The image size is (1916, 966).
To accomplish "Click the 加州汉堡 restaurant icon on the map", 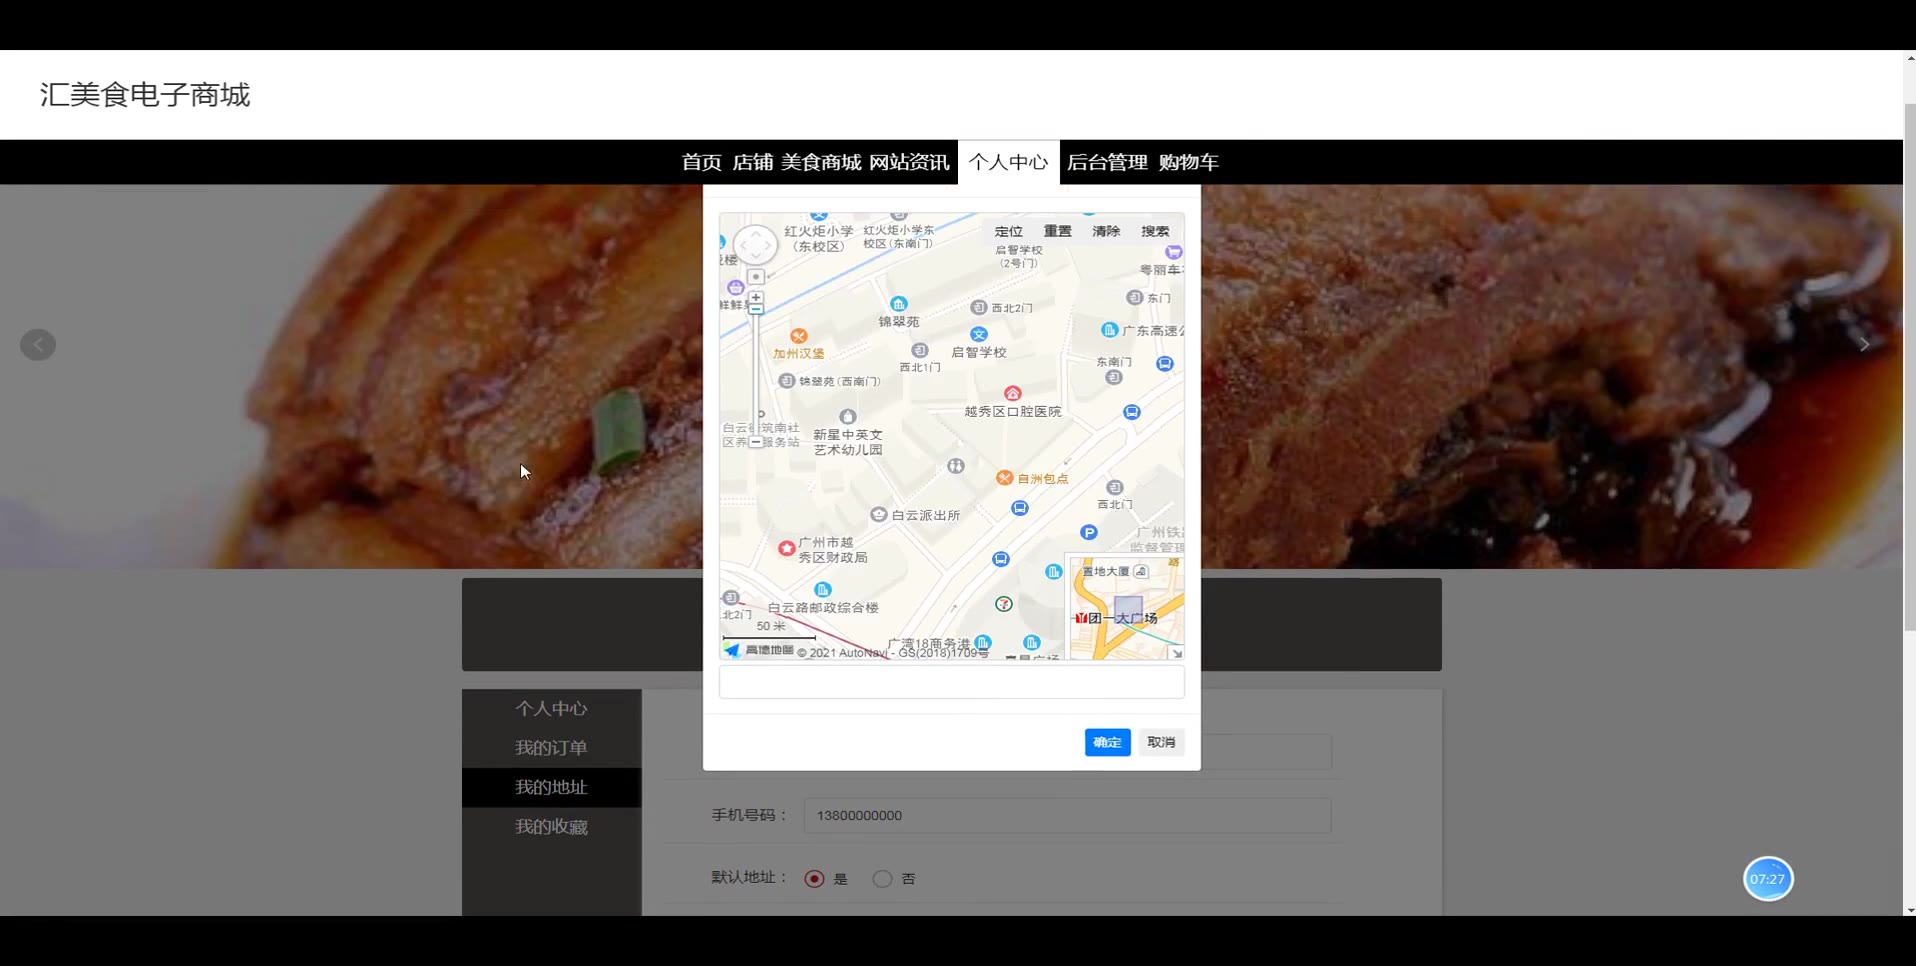I will tap(798, 336).
